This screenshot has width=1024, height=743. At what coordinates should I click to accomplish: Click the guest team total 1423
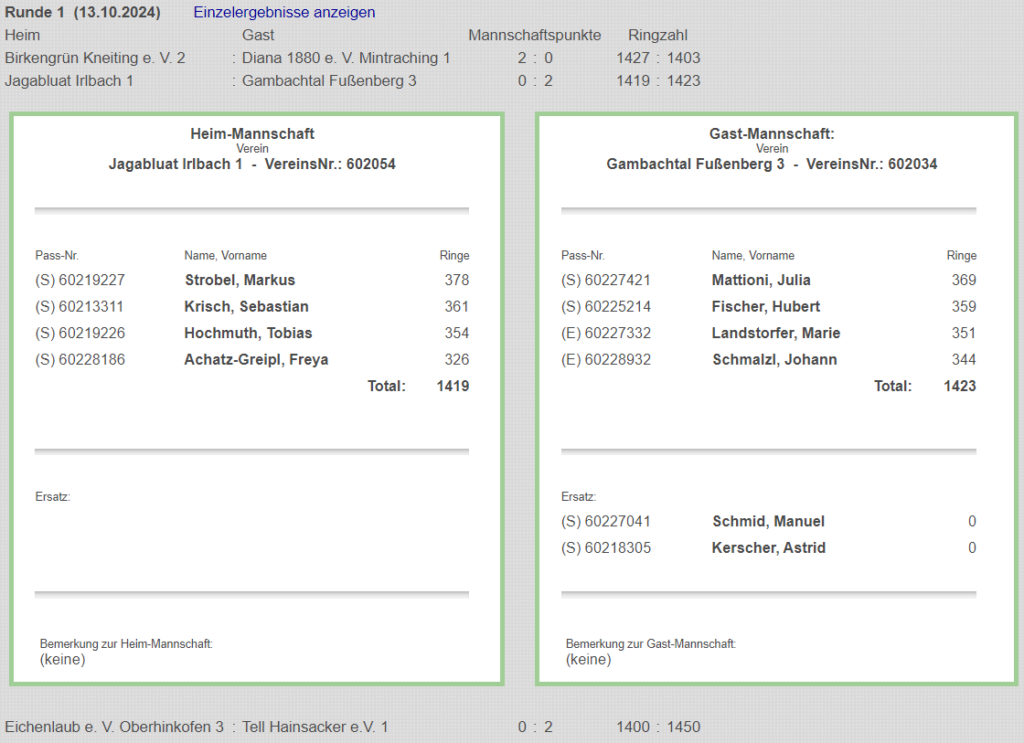[959, 386]
